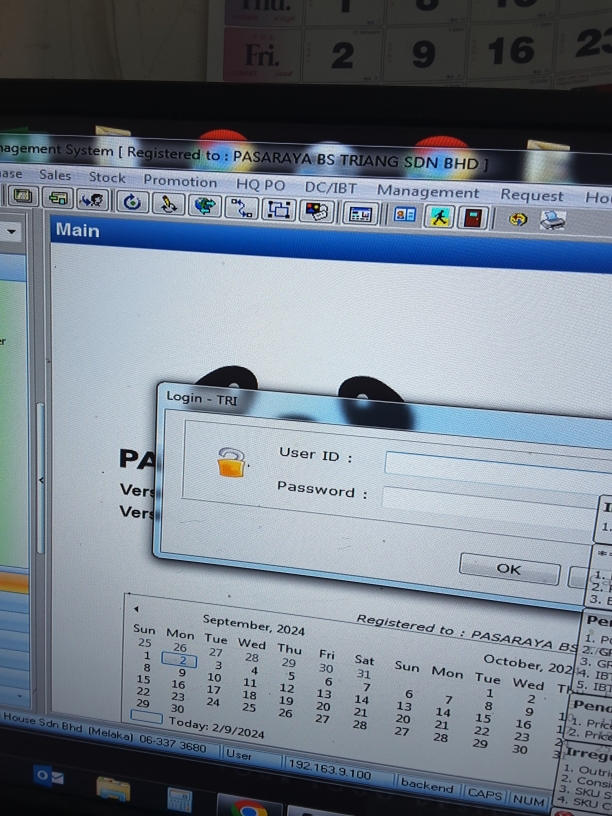Click the calendar window toolbar icon
Viewport: 612px width, 816px height.
pos(361,213)
